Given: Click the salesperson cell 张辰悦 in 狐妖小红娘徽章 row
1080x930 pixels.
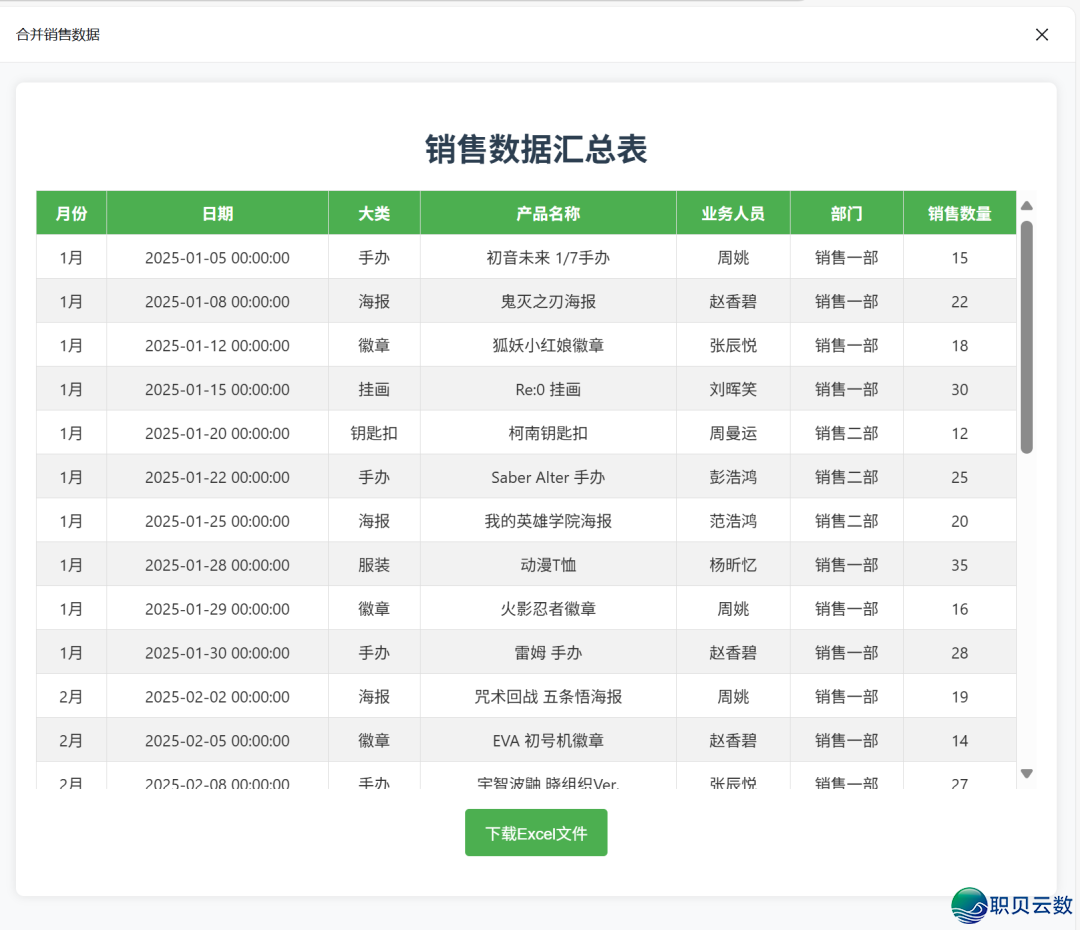Looking at the screenshot, I should click(733, 345).
